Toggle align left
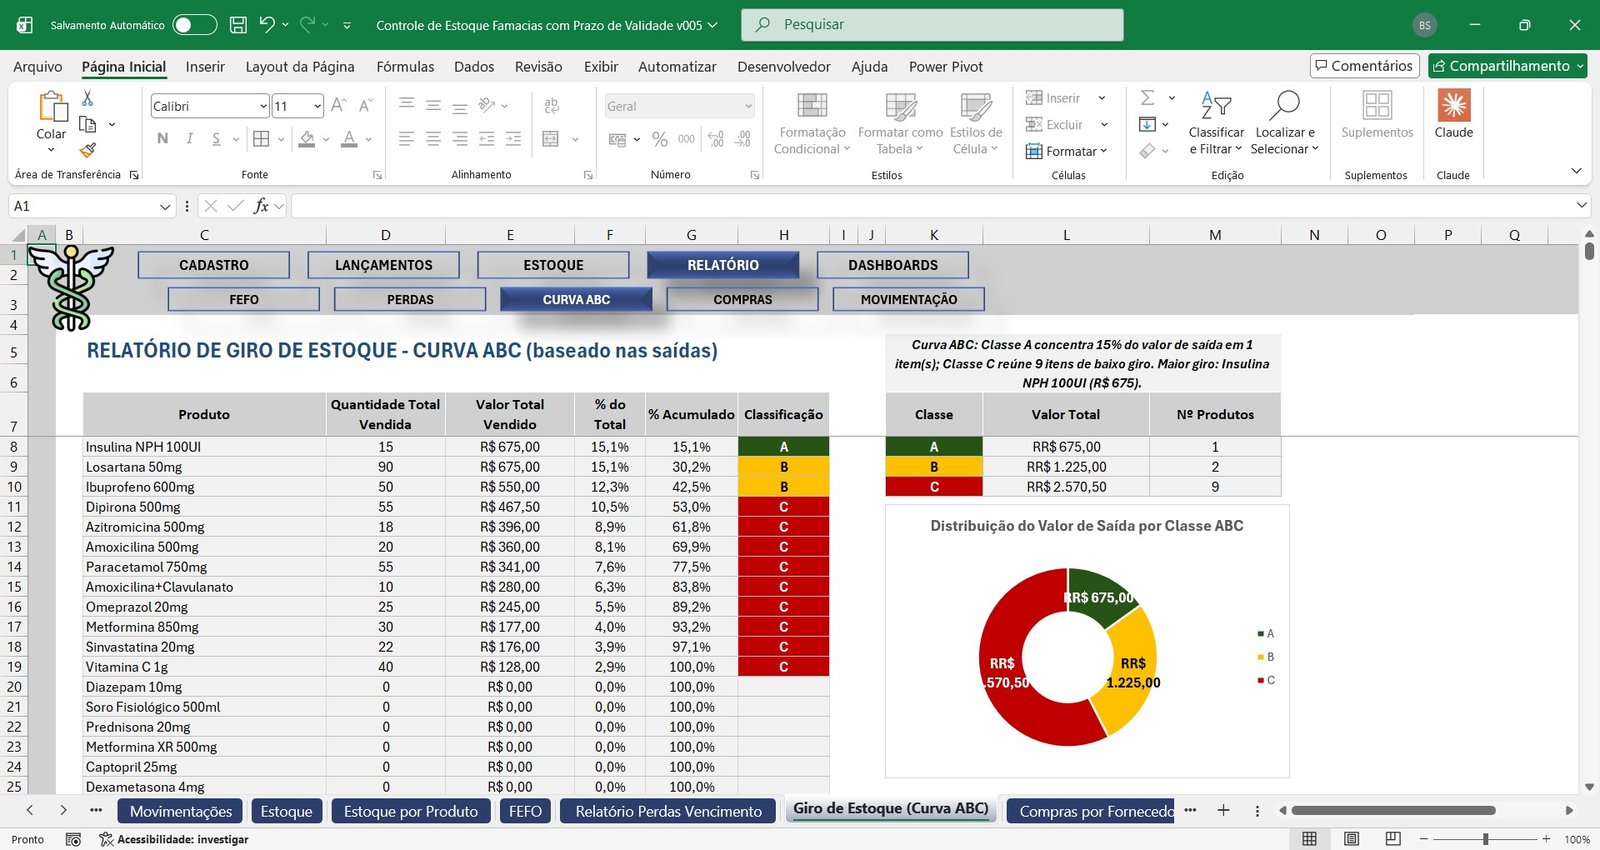Image resolution: width=1600 pixels, height=850 pixels. [x=406, y=139]
